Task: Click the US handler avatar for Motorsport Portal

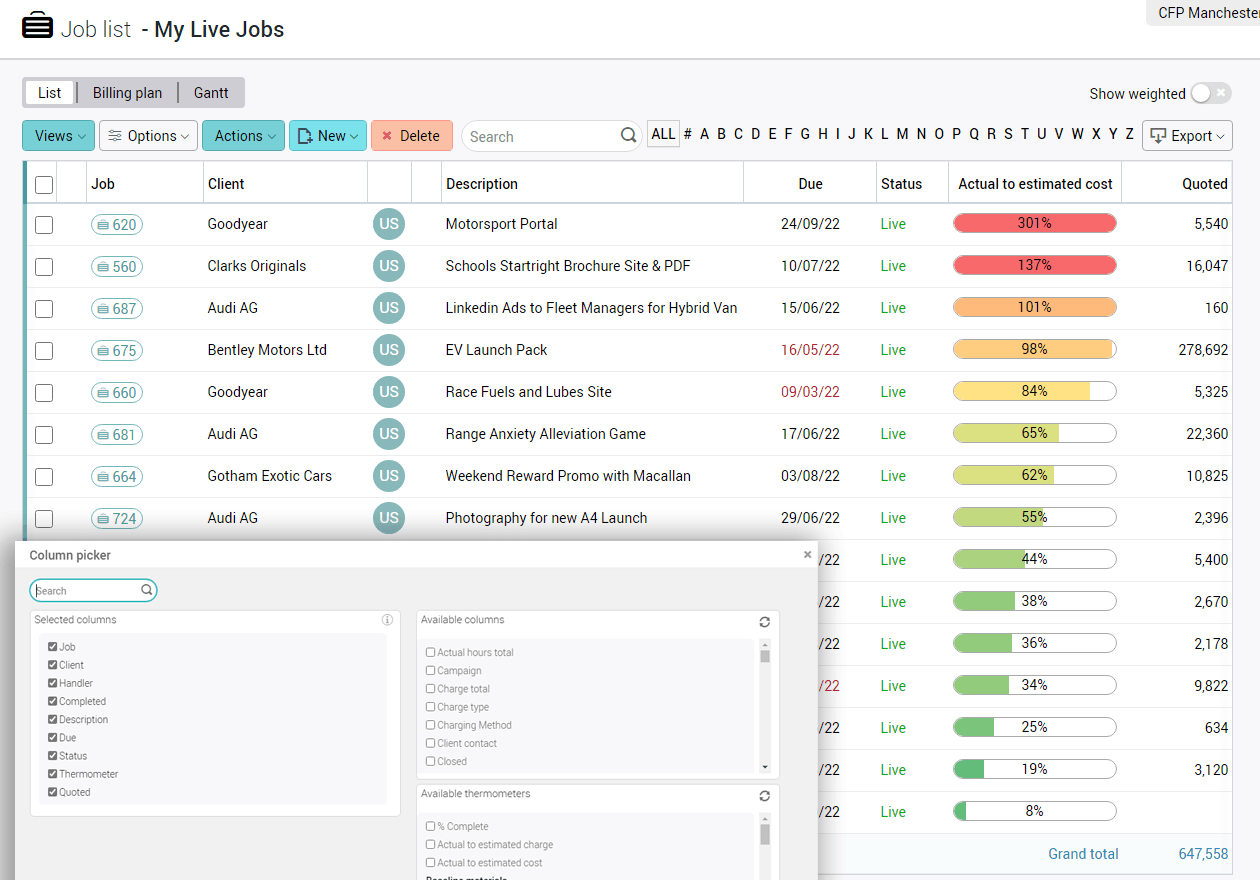Action: click(389, 224)
